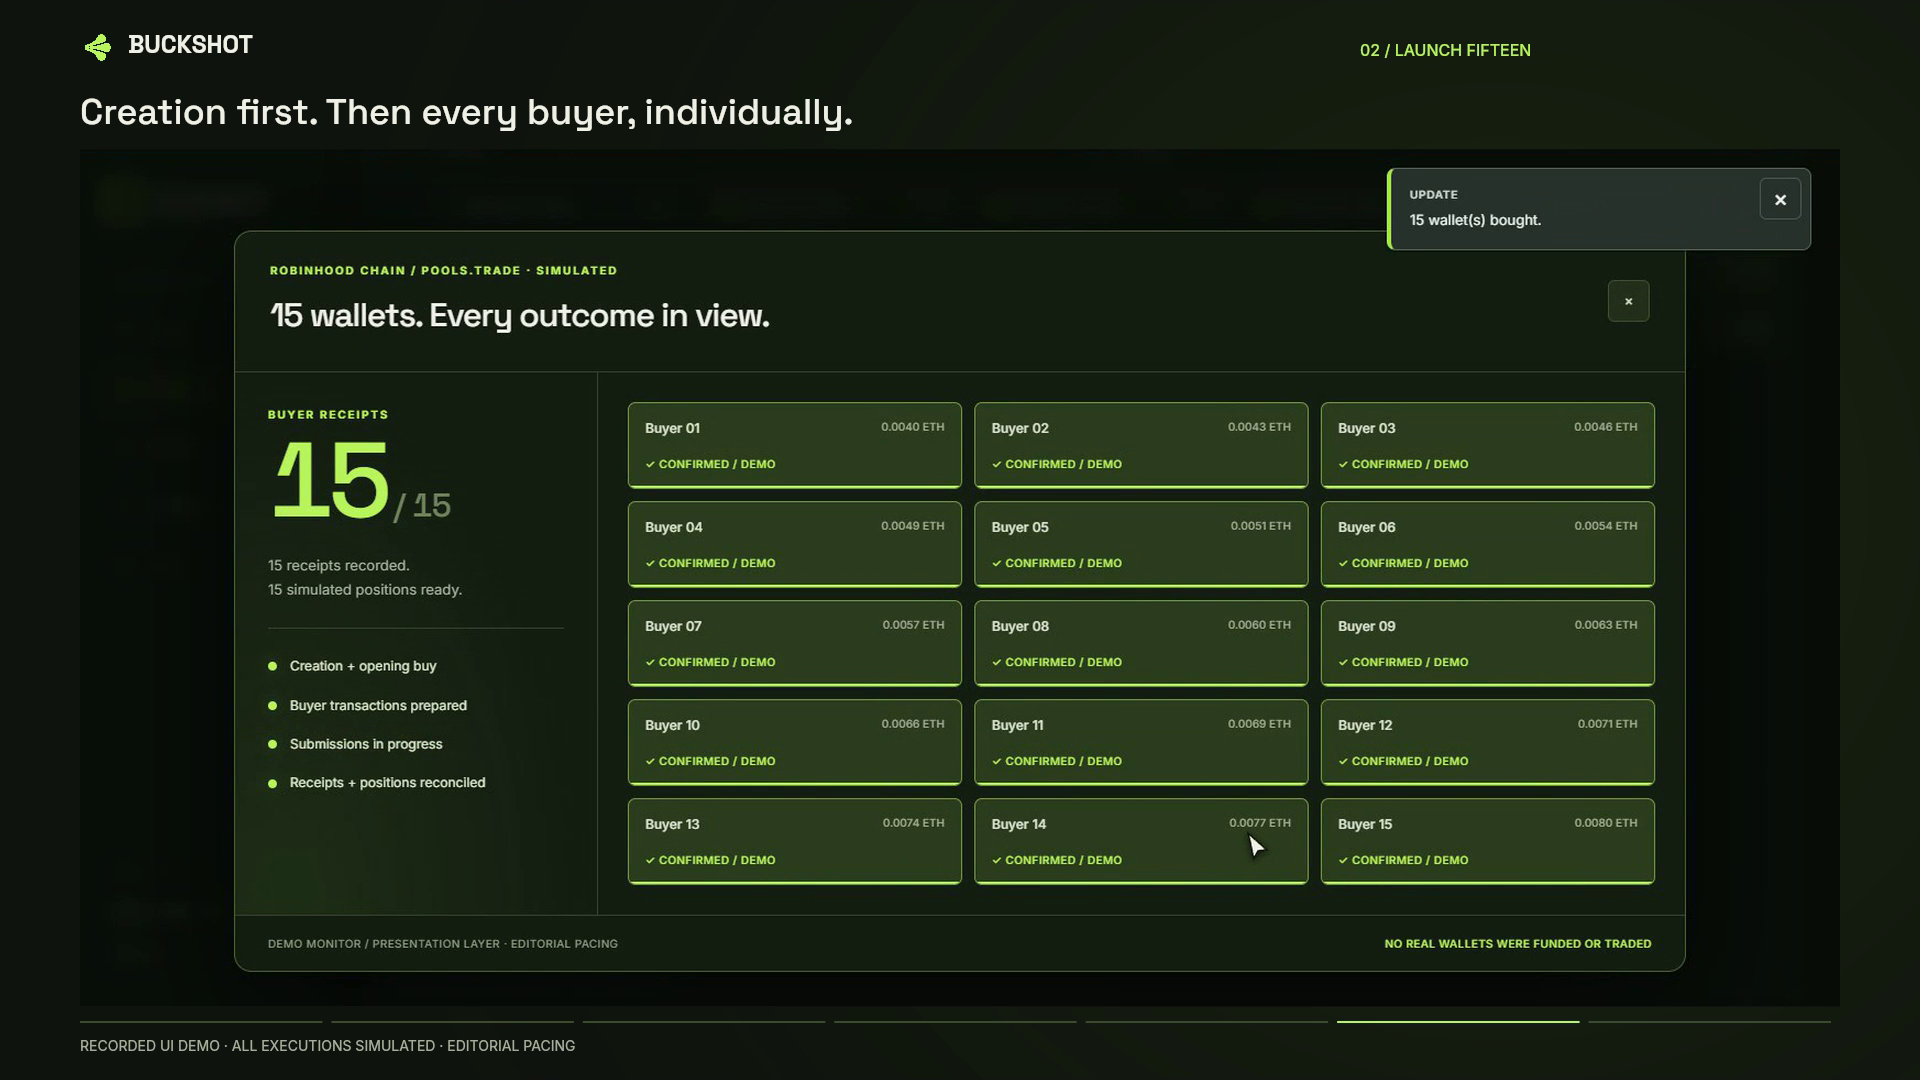Click the checkmark icon on Buyer 09
The image size is (1920, 1080).
pyautogui.click(x=1343, y=662)
